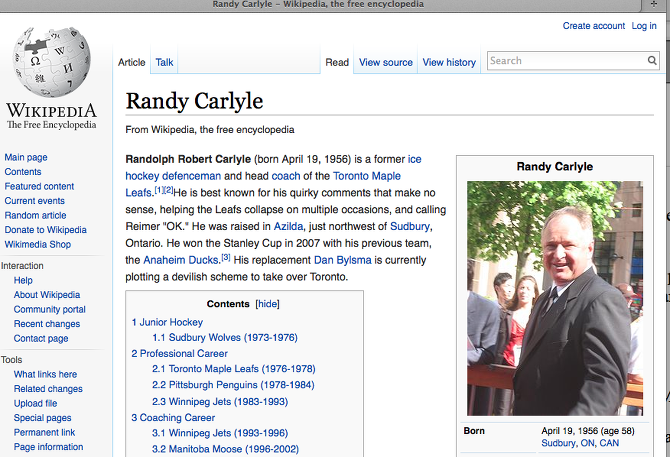Switch to the Talk tab
670x457 pixels.
tap(164, 62)
